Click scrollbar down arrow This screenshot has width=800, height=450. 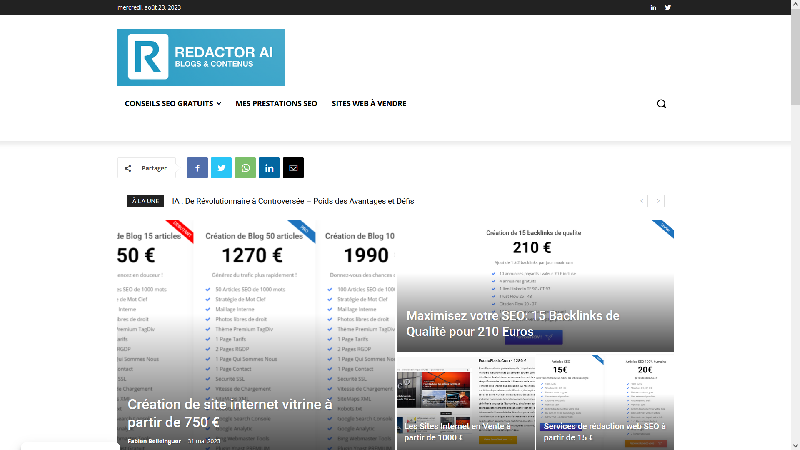[795, 446]
